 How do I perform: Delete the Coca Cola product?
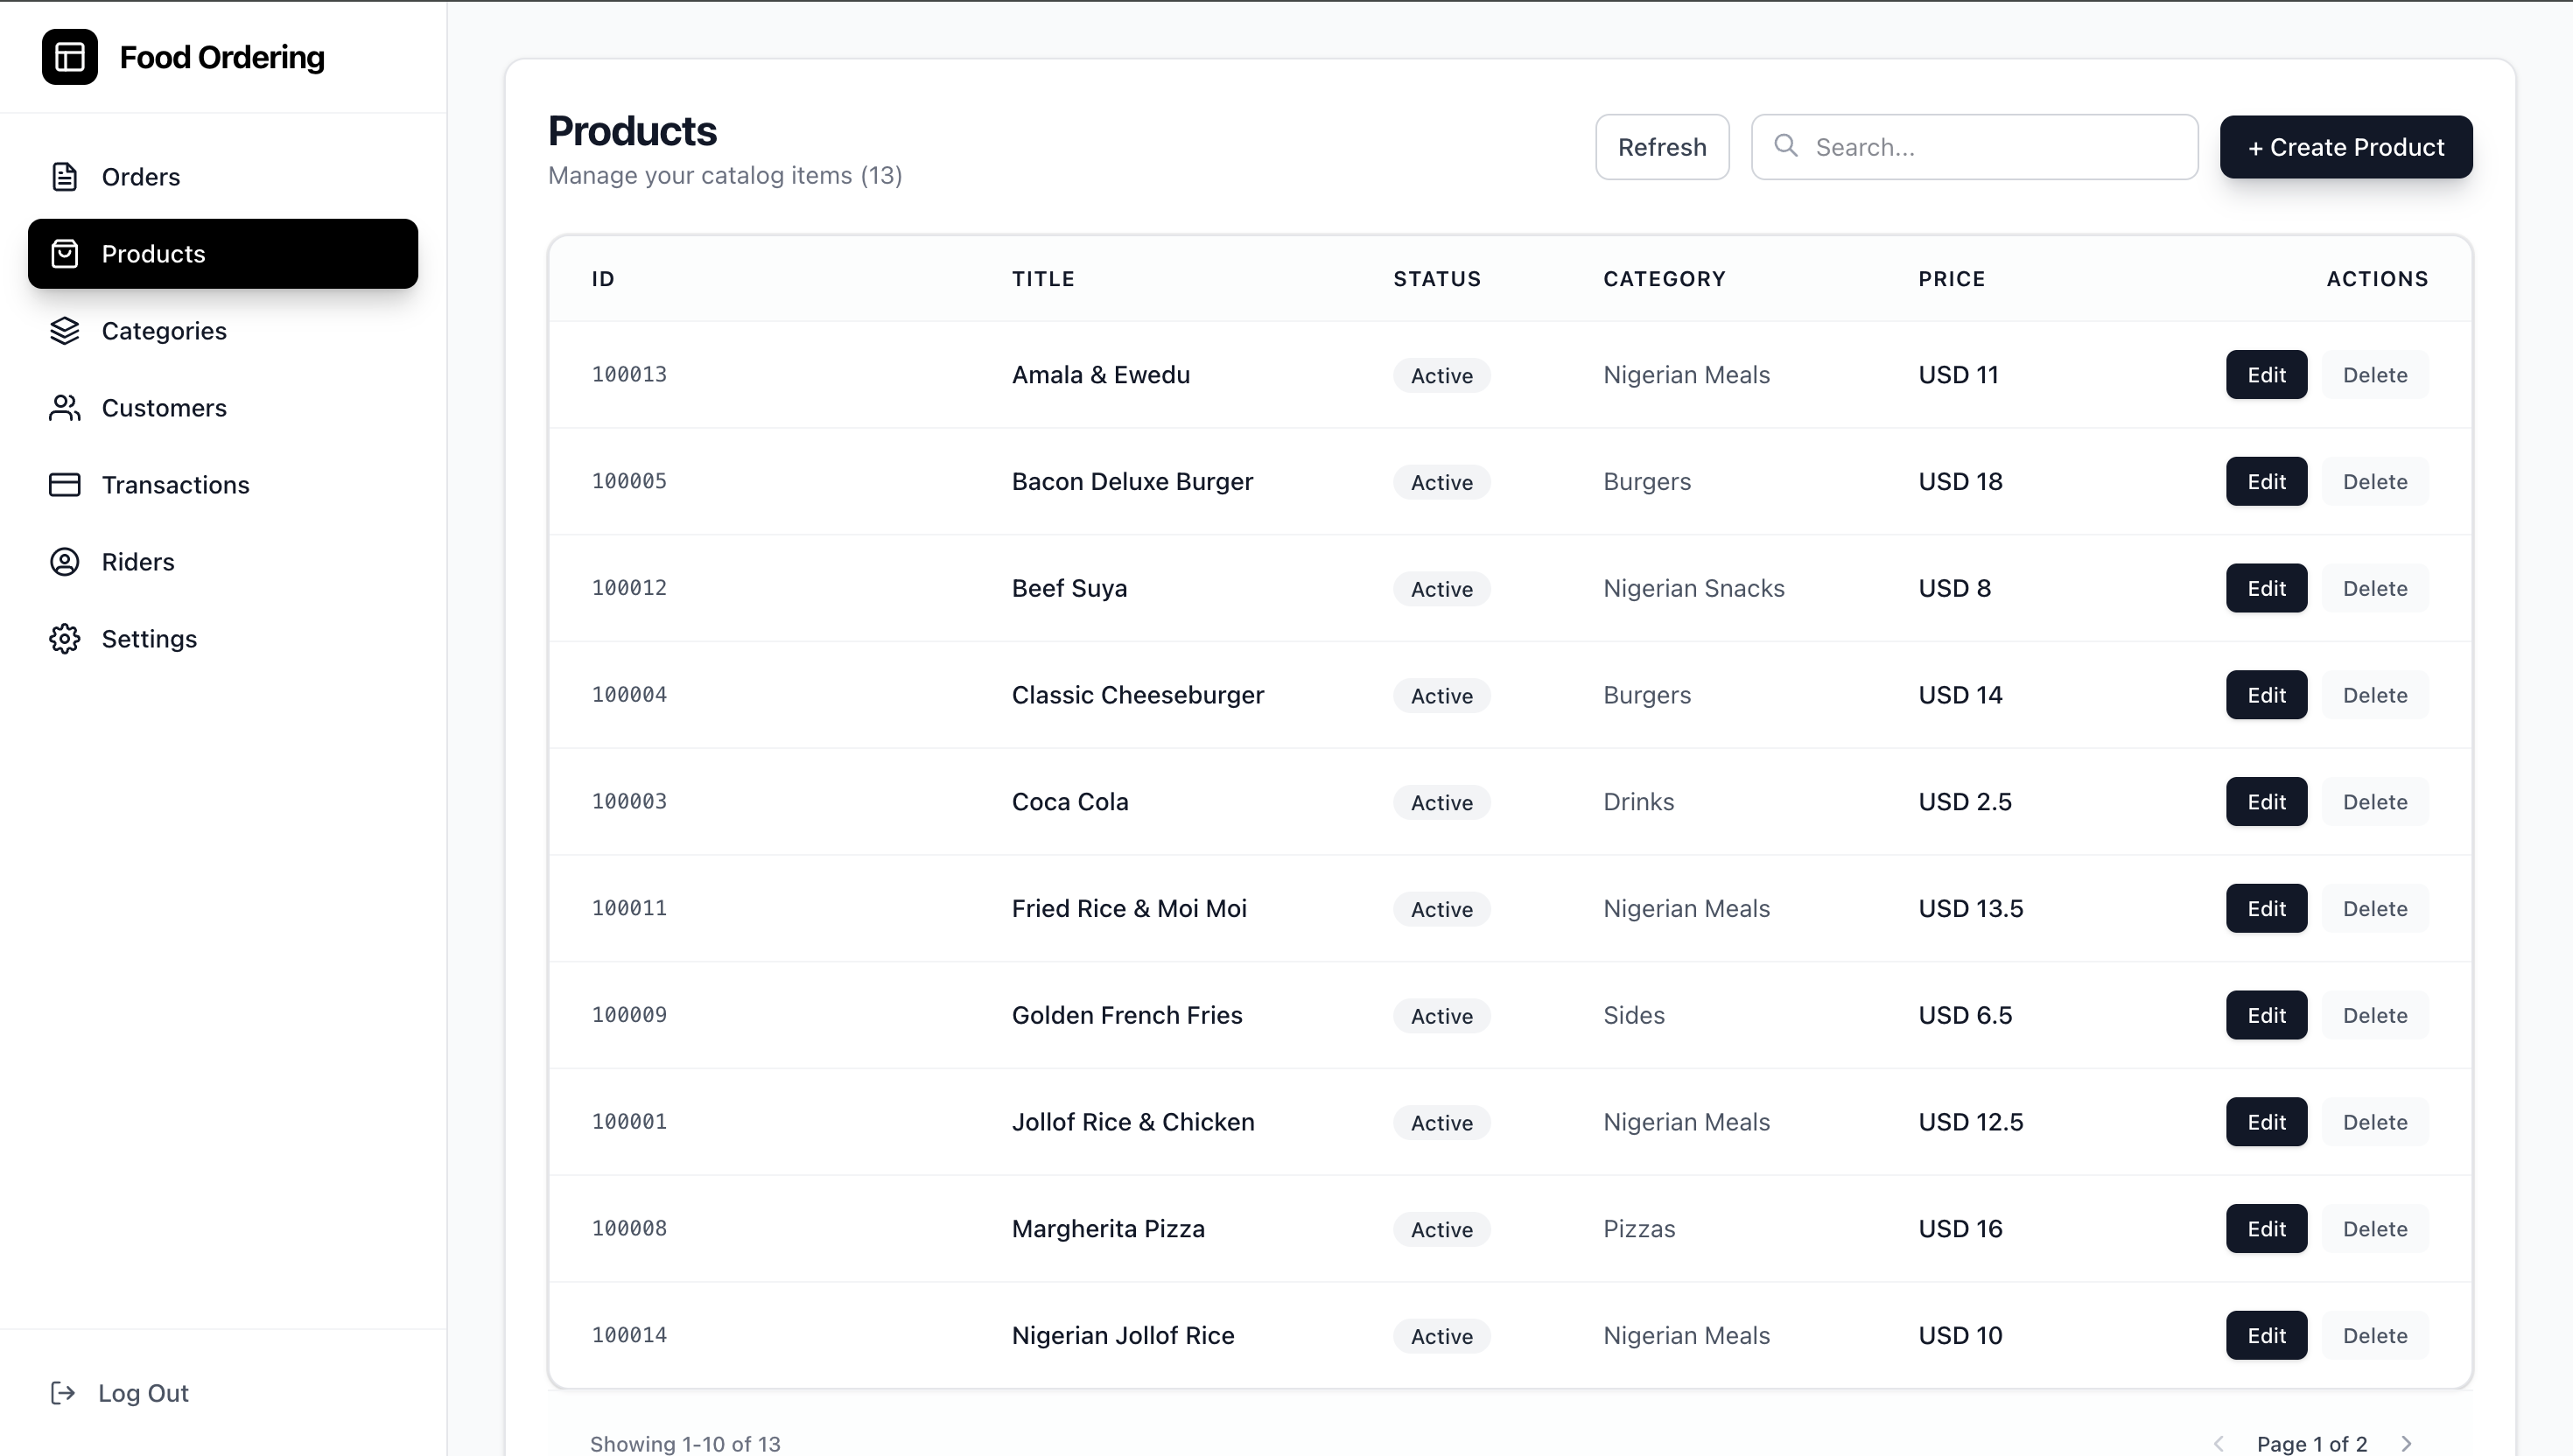coord(2374,802)
